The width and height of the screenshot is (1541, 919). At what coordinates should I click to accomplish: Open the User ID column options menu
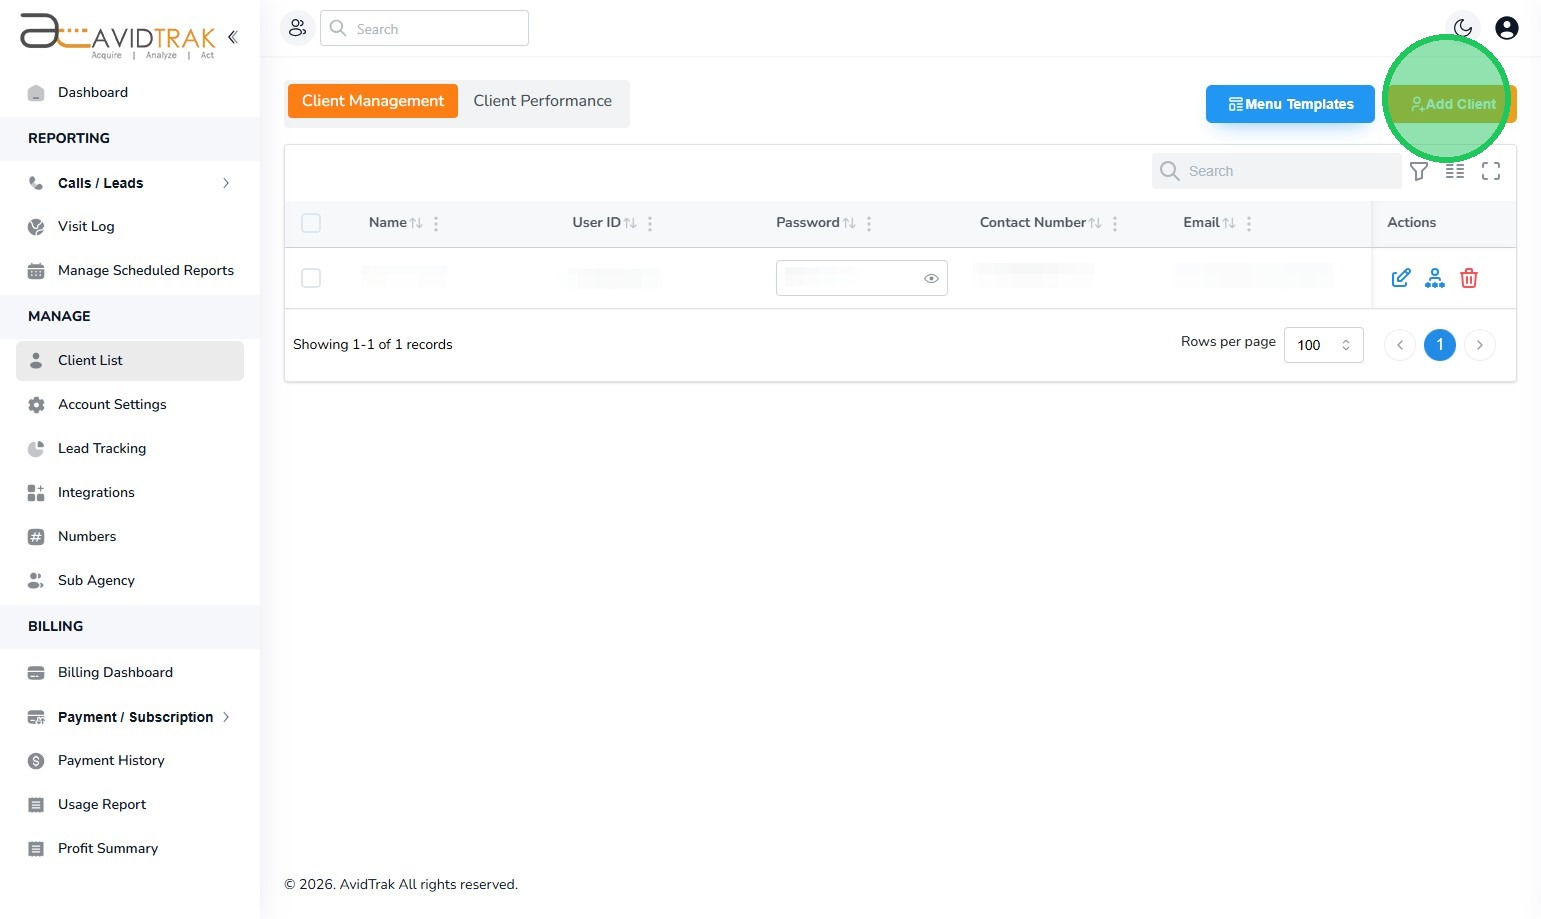tap(650, 224)
